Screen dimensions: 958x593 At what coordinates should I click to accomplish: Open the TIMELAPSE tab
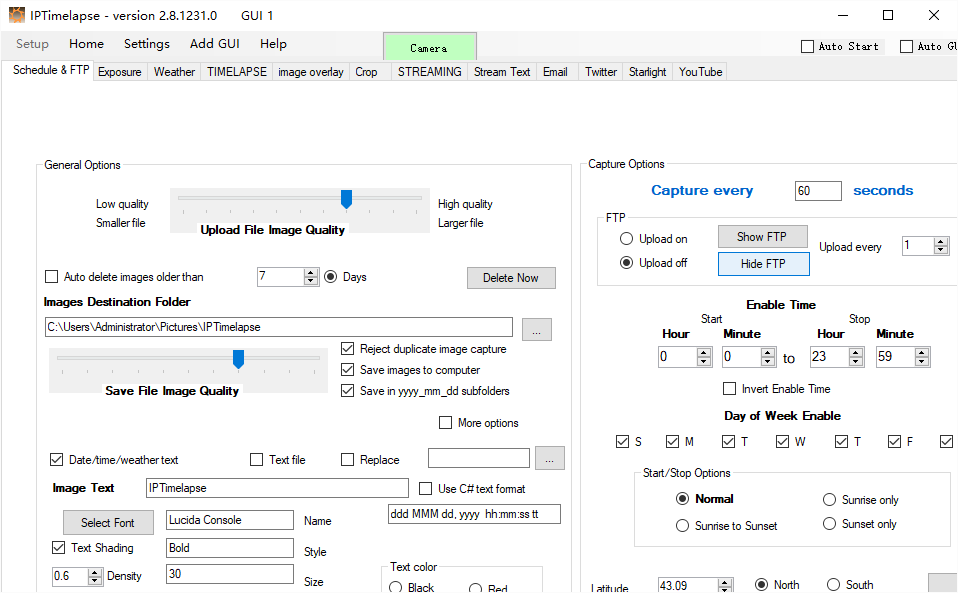pos(237,72)
